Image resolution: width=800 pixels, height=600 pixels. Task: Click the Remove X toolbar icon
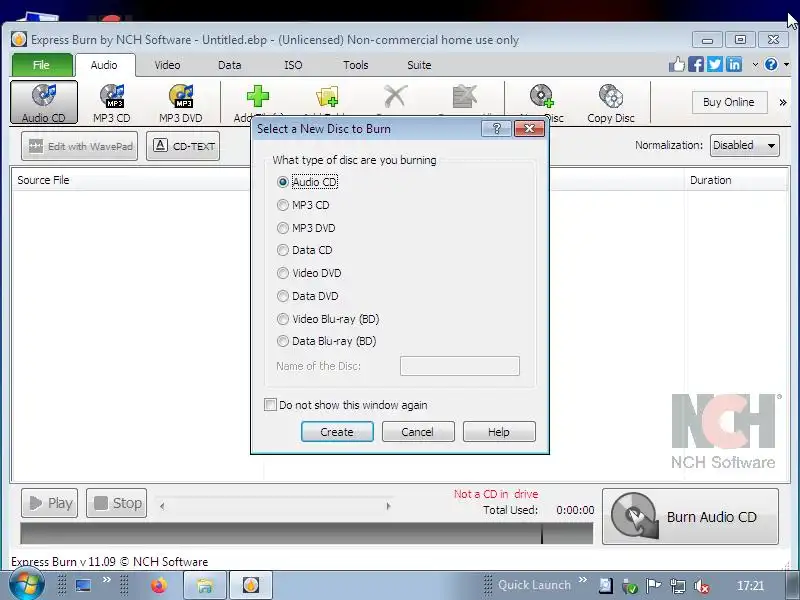tap(395, 96)
